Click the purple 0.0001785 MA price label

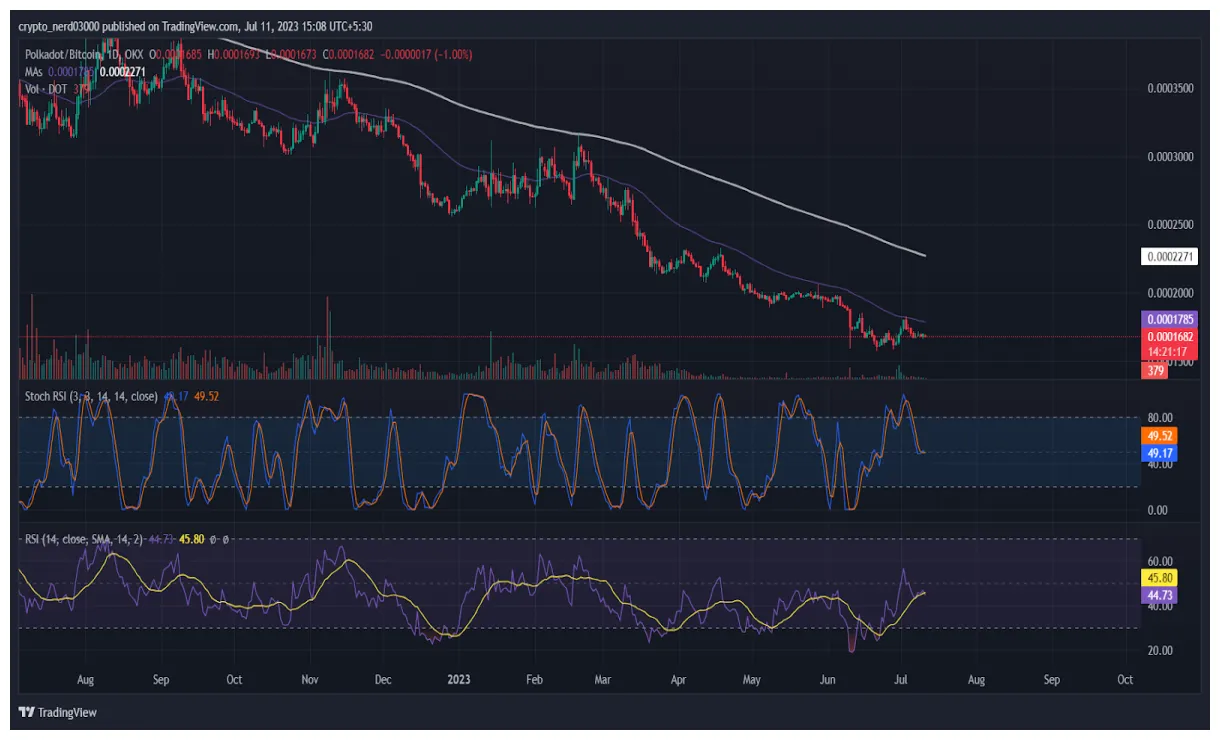click(x=1169, y=319)
